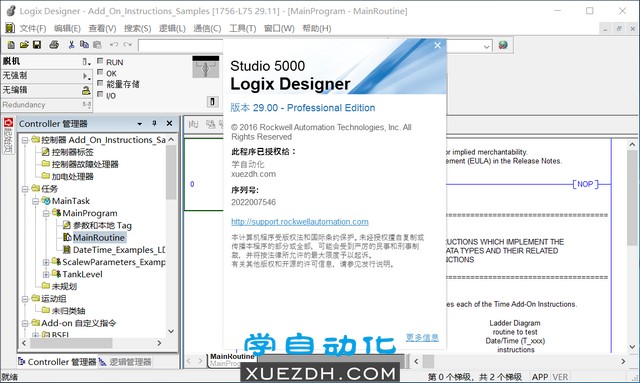Viewport: 640px width, 383px height.
Task: Select DateTime_Examples_LD routine in tree
Action: point(119,250)
